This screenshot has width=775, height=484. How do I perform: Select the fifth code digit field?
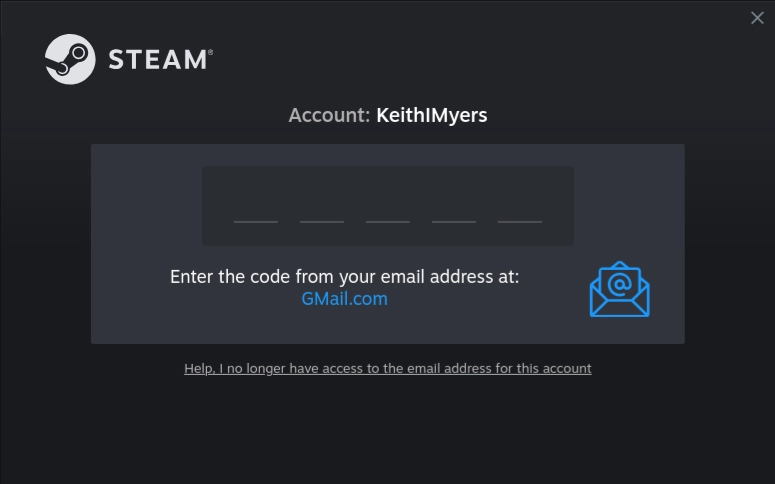click(x=520, y=208)
